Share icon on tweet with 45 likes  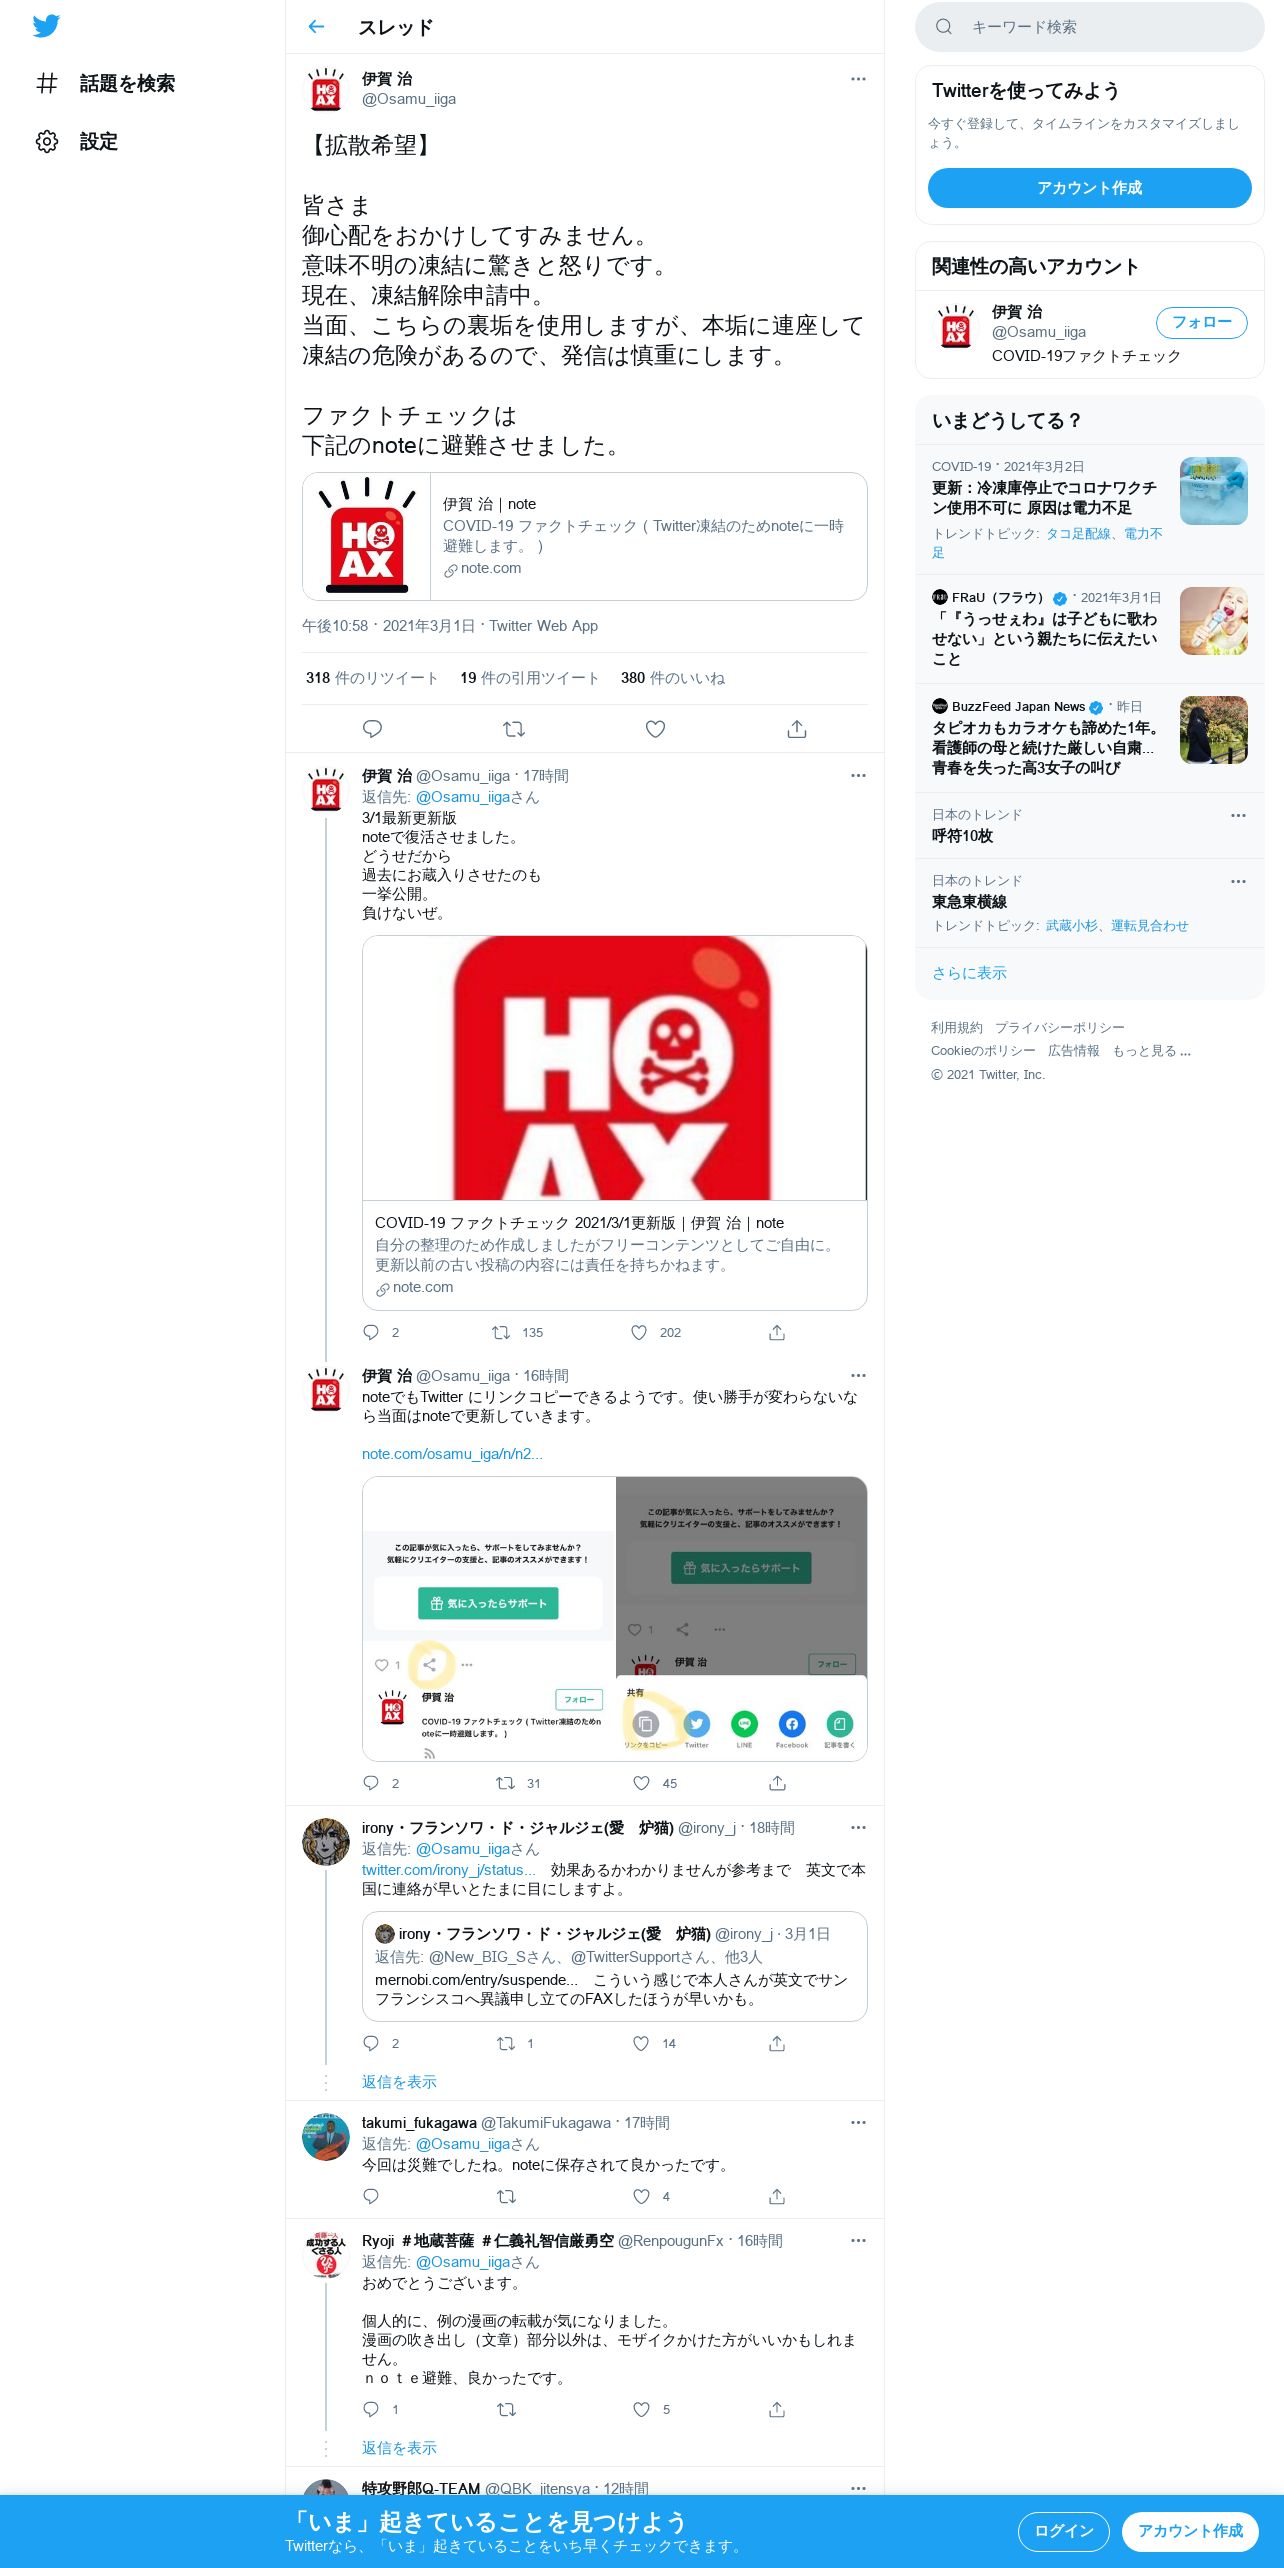(x=777, y=1783)
